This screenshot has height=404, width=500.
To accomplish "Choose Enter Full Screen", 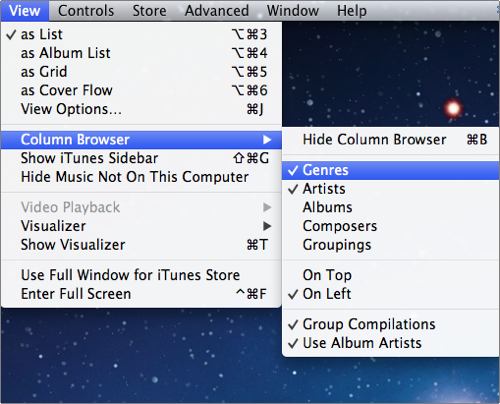I will (141, 294).
